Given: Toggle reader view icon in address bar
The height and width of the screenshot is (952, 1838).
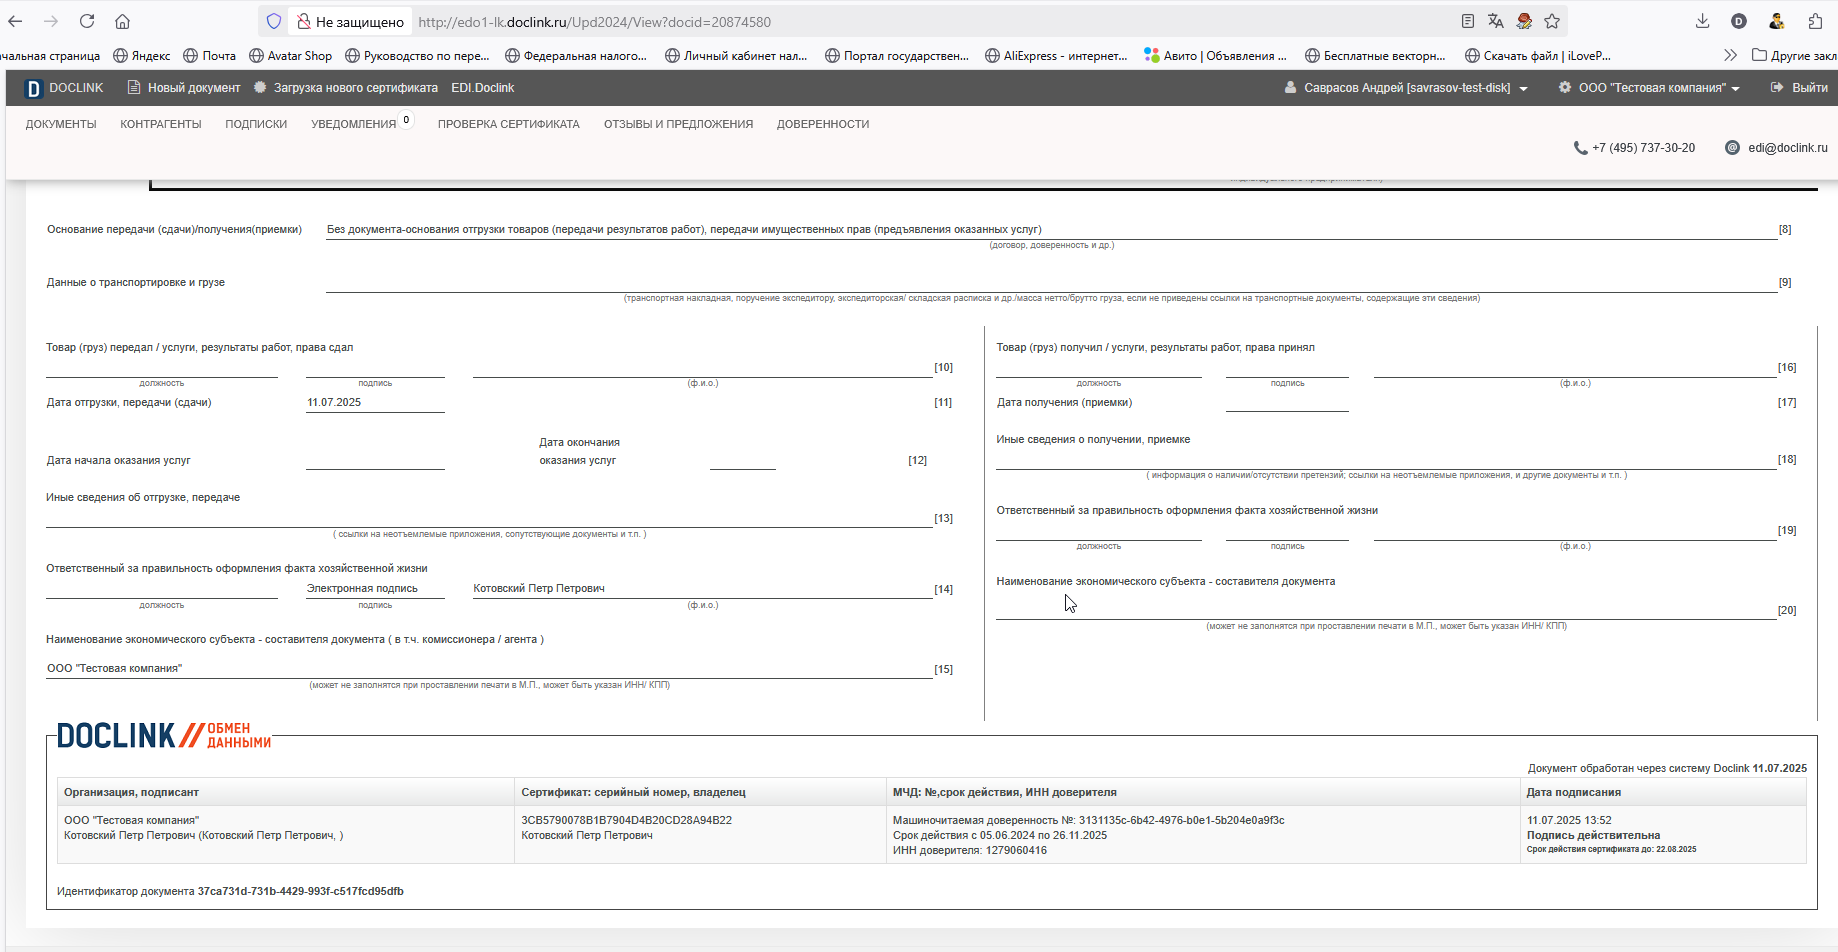Looking at the screenshot, I should pos(1468,21).
